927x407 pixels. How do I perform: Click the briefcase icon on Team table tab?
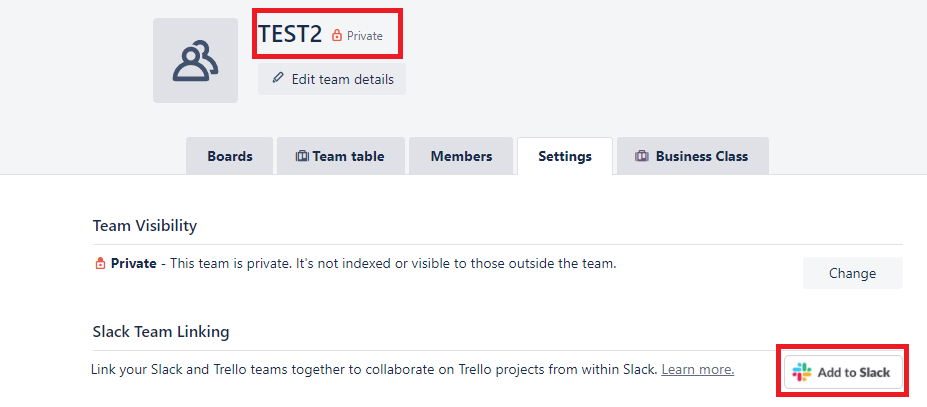302,156
